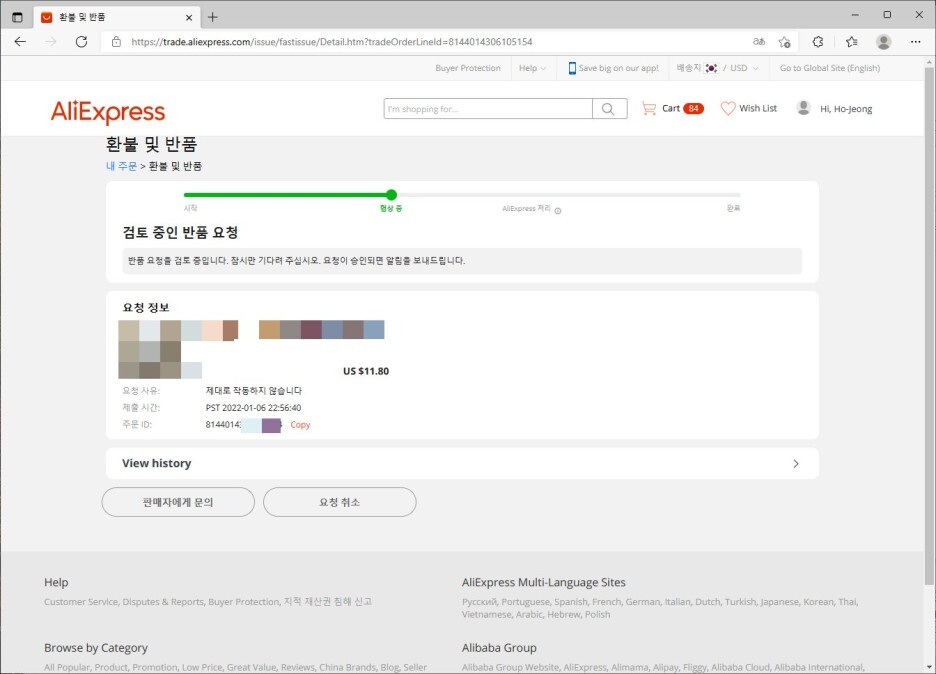Click the Korean flag icon

tap(711, 68)
